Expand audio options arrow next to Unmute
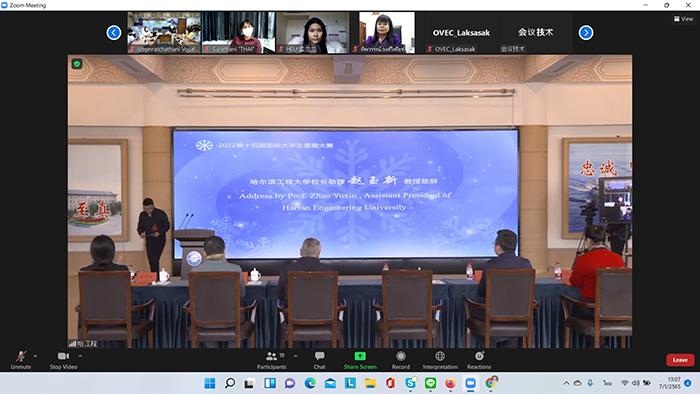700x394 pixels. pos(35,356)
